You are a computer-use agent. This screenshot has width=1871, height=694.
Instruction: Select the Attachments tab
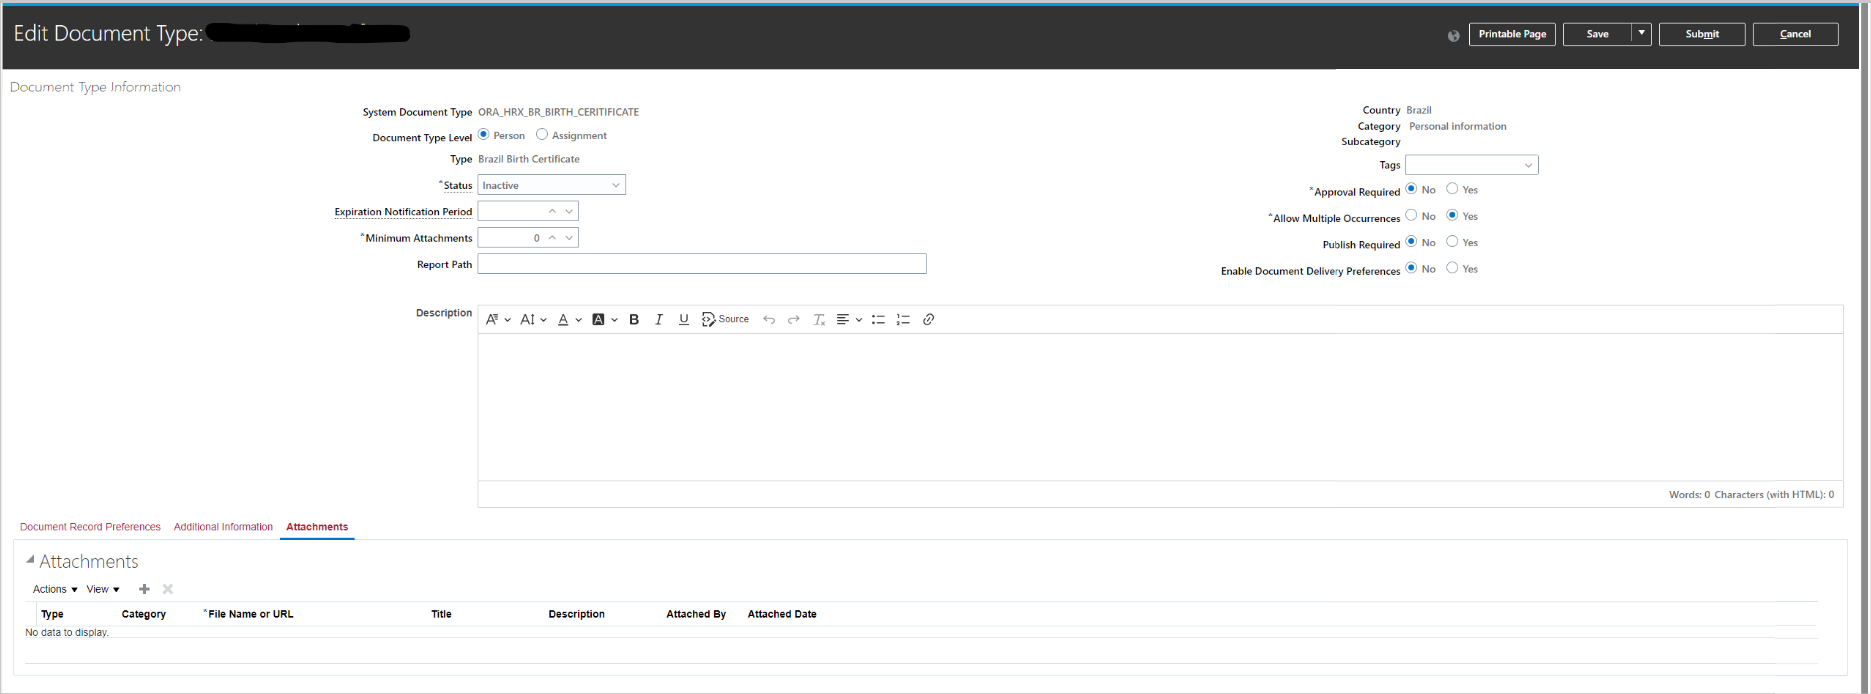(317, 527)
